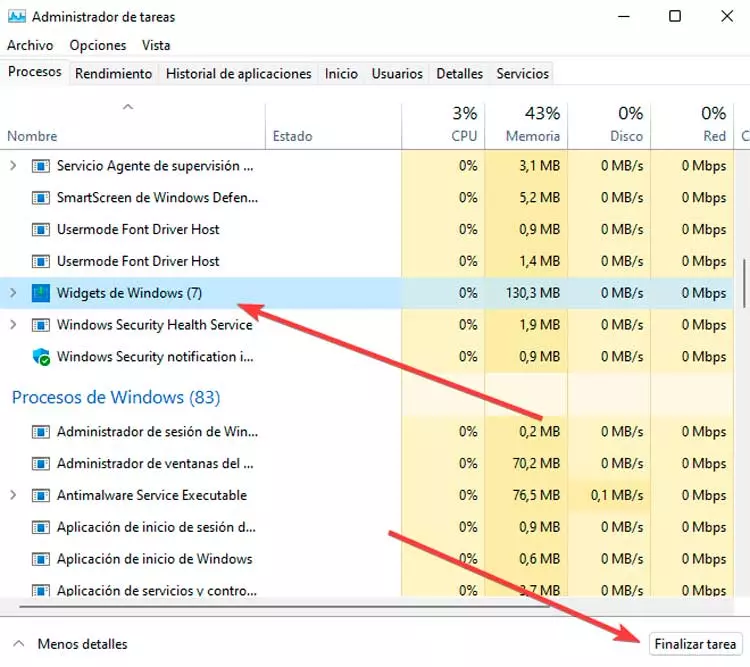Open the Vista menu
The height and width of the screenshot is (667, 750).
(x=156, y=45)
